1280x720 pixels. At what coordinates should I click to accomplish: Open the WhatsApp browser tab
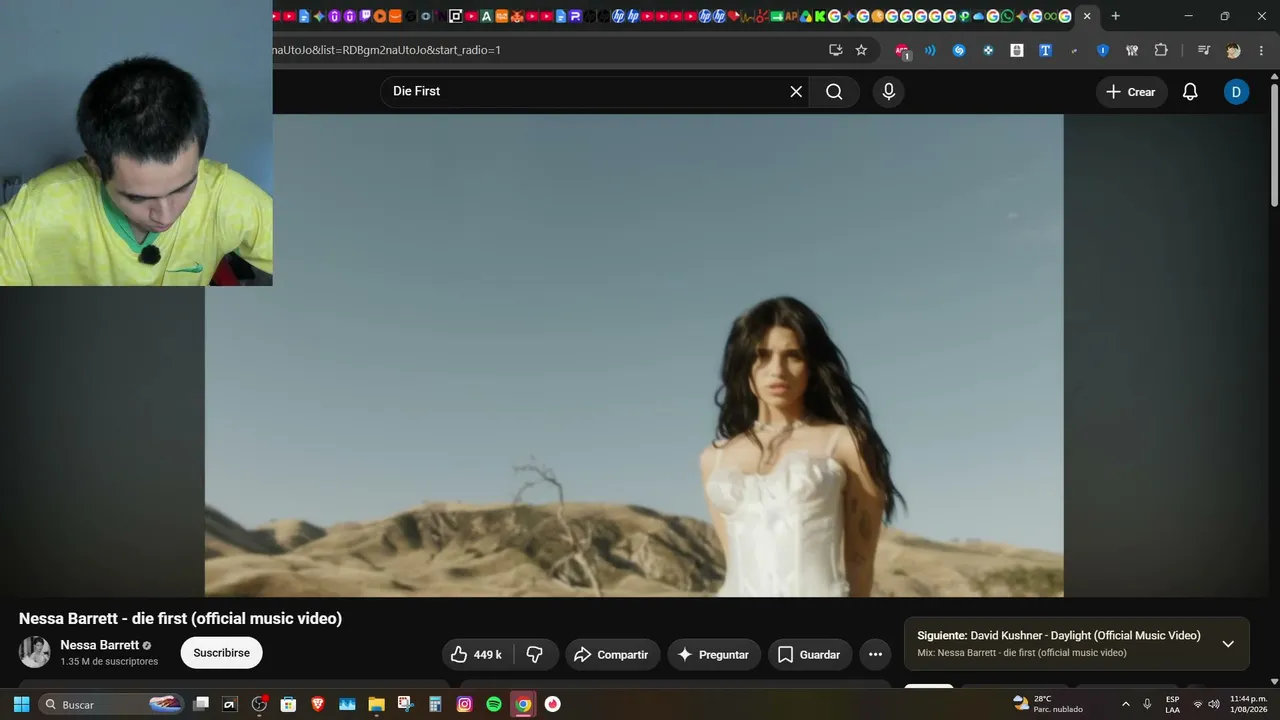(1007, 16)
